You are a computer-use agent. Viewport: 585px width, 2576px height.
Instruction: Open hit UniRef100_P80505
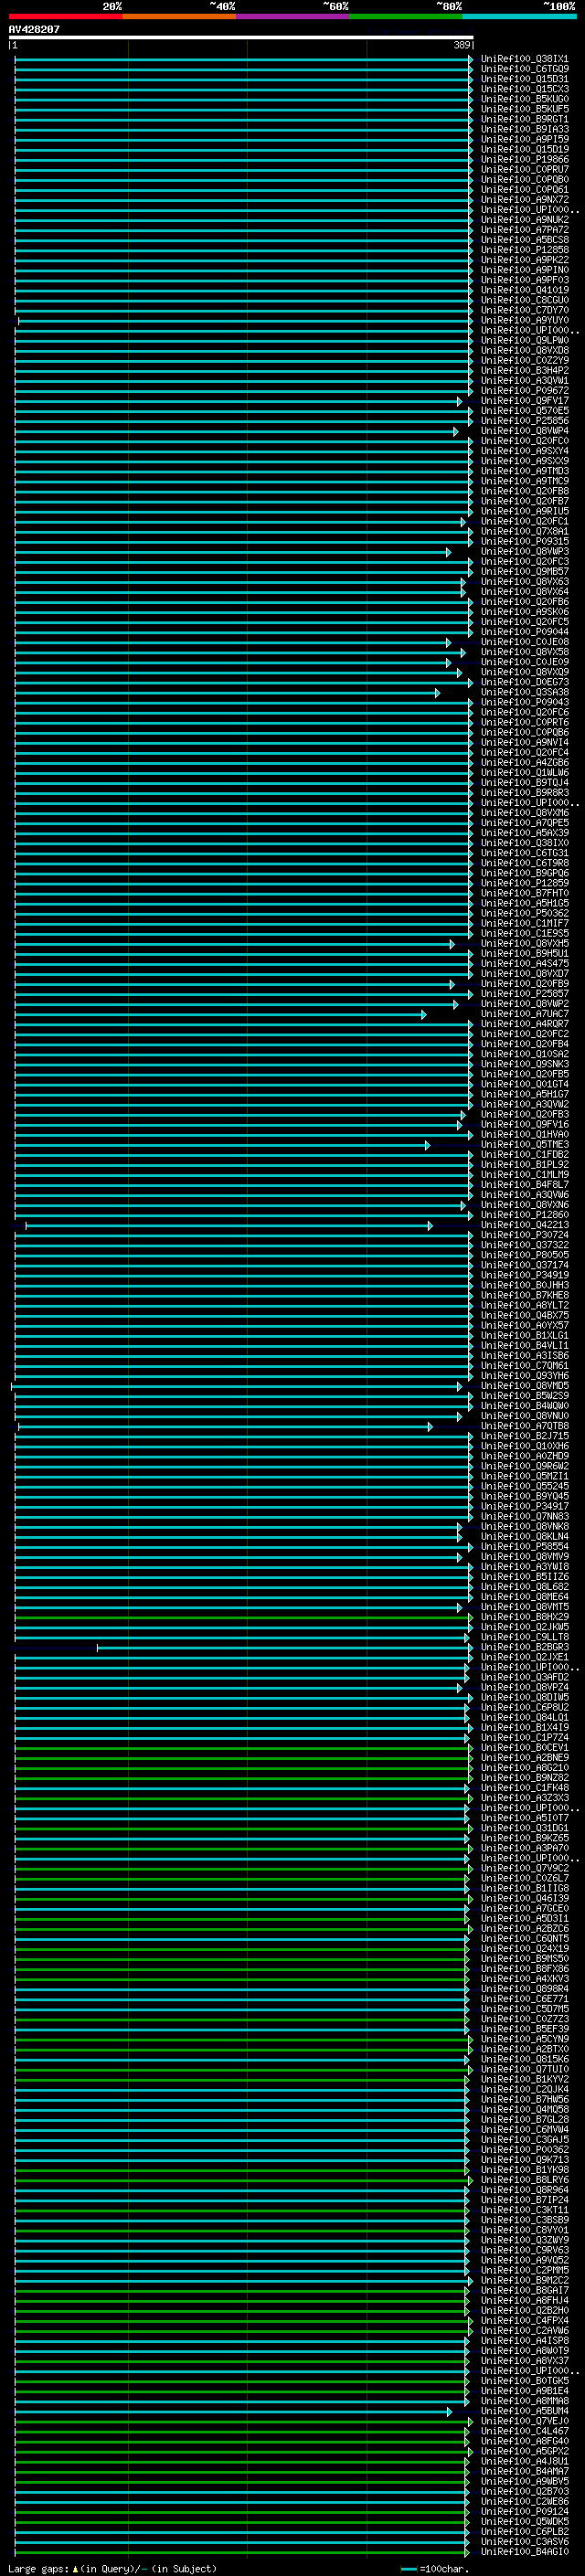coord(524,1255)
